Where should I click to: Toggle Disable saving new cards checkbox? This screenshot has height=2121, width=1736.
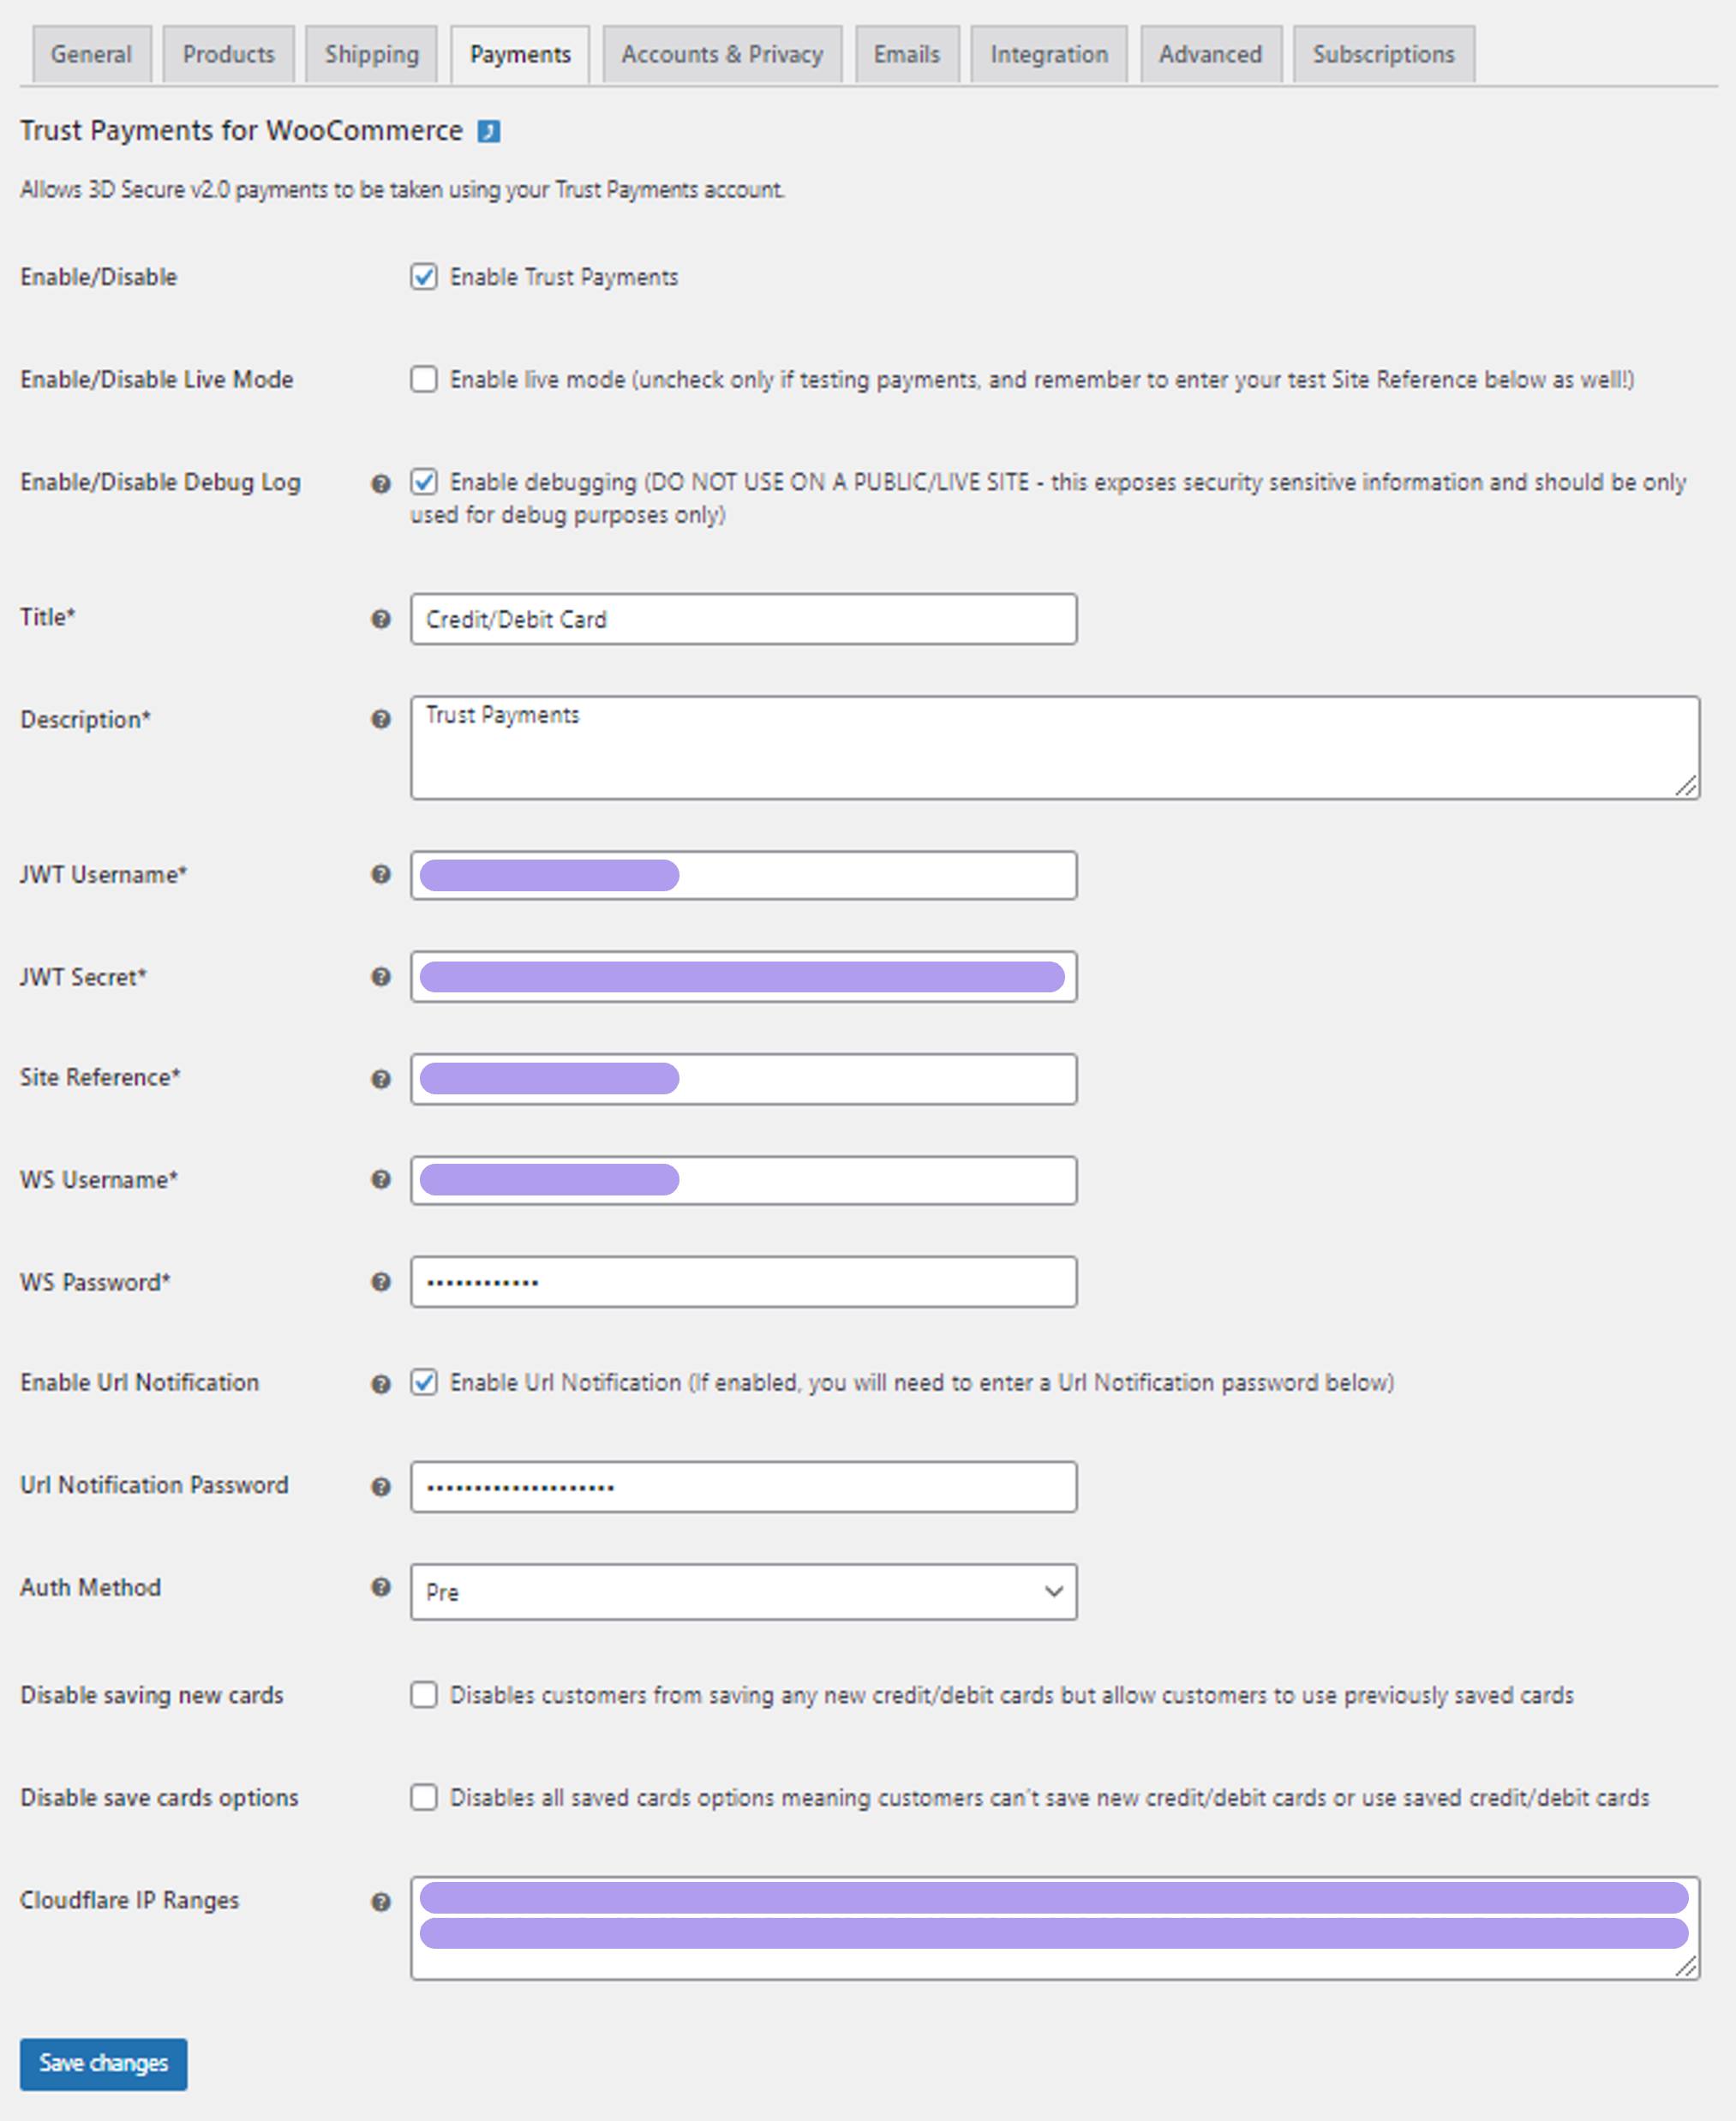424,1695
